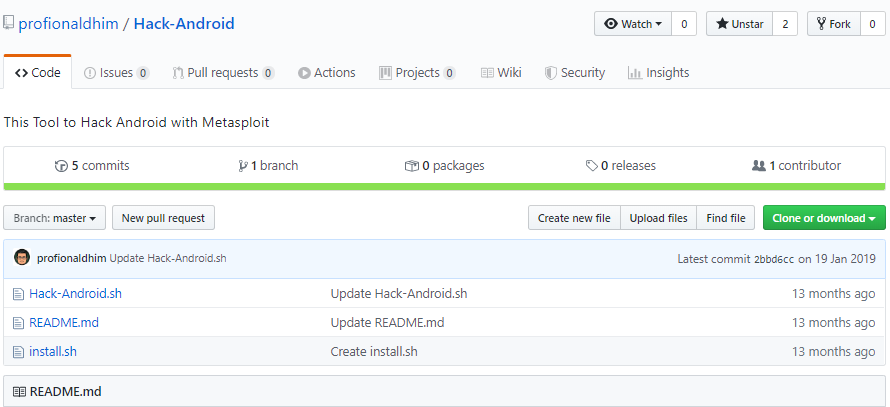Click the Projects board icon
This screenshot has width=890, height=407.
pyautogui.click(x=385, y=73)
